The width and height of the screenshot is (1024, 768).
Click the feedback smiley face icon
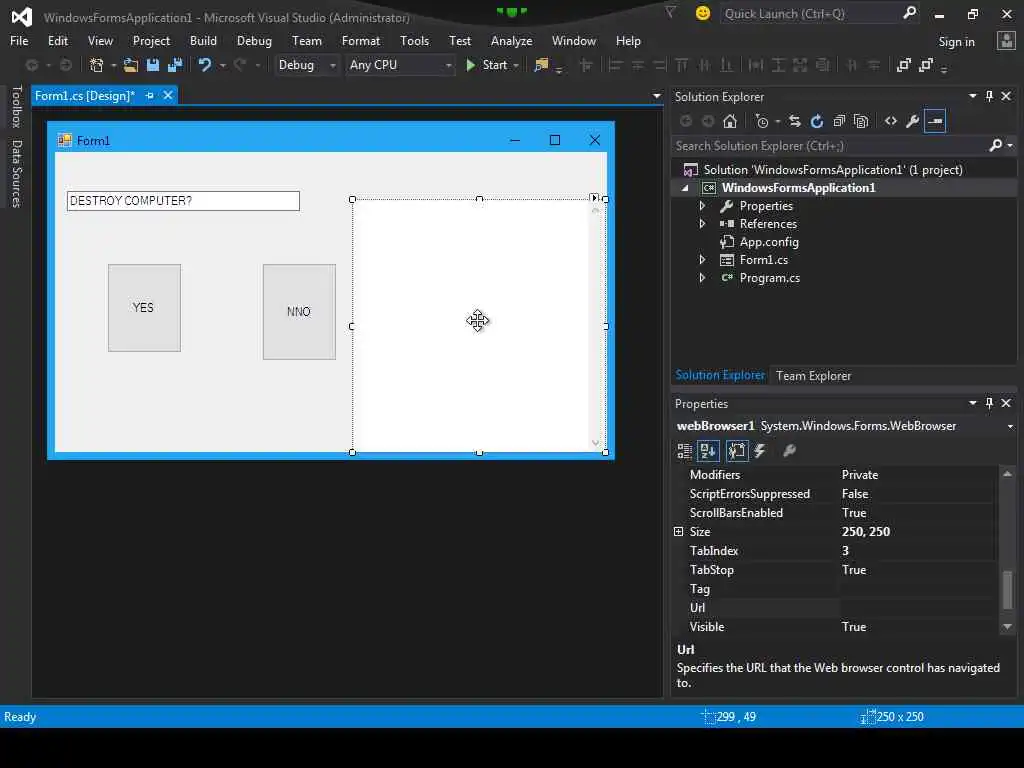(703, 13)
